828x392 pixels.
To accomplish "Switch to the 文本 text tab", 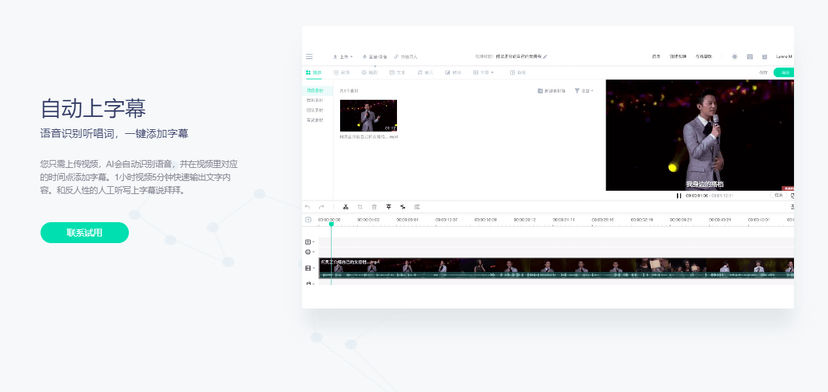I will (x=398, y=72).
